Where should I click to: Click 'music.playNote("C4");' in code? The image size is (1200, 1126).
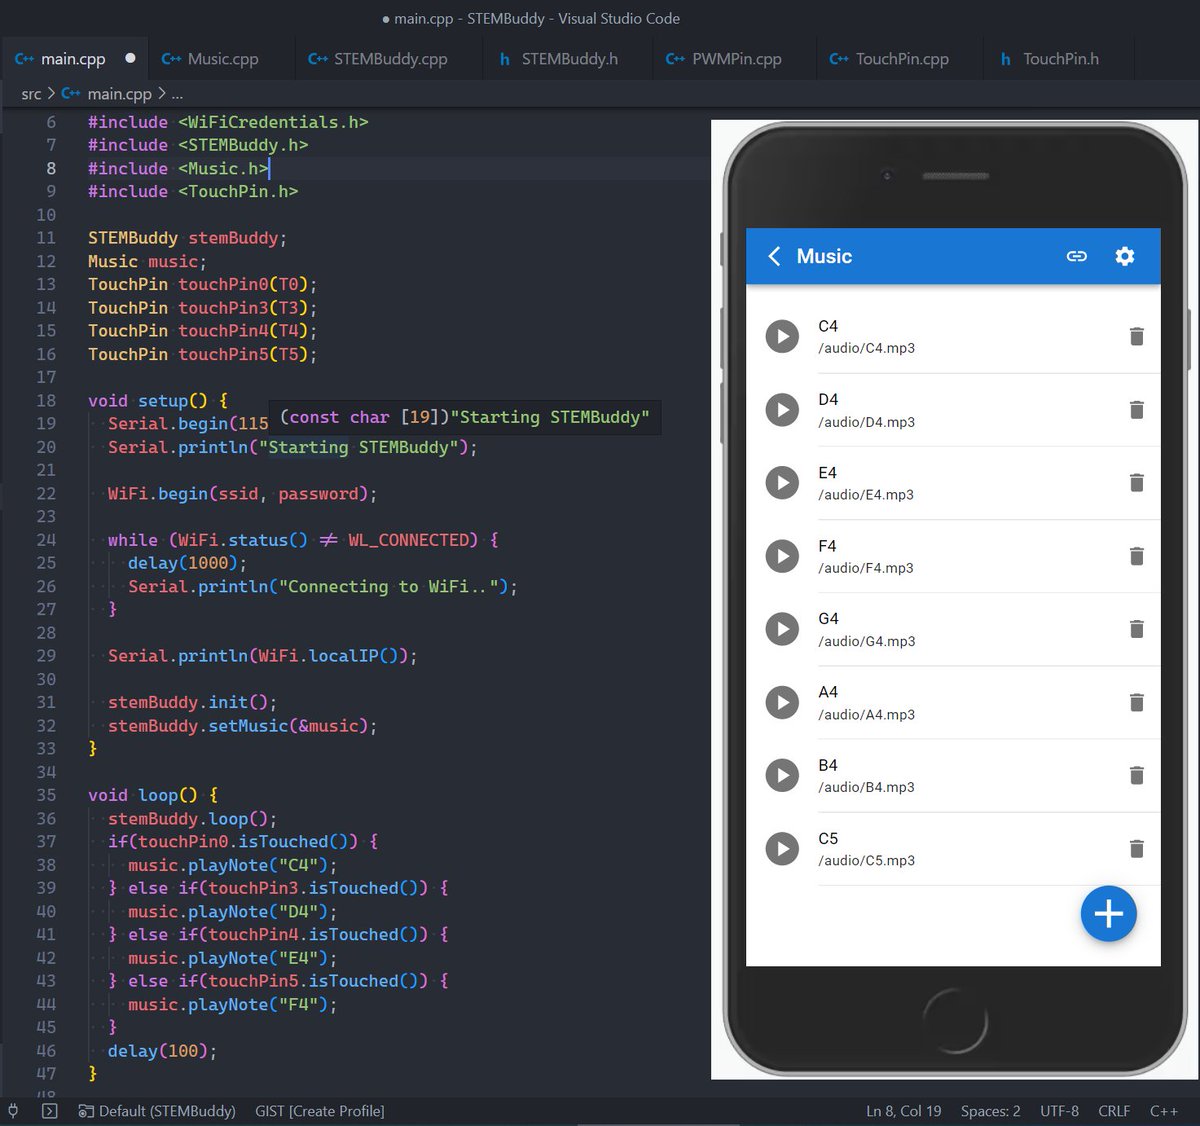point(233,865)
